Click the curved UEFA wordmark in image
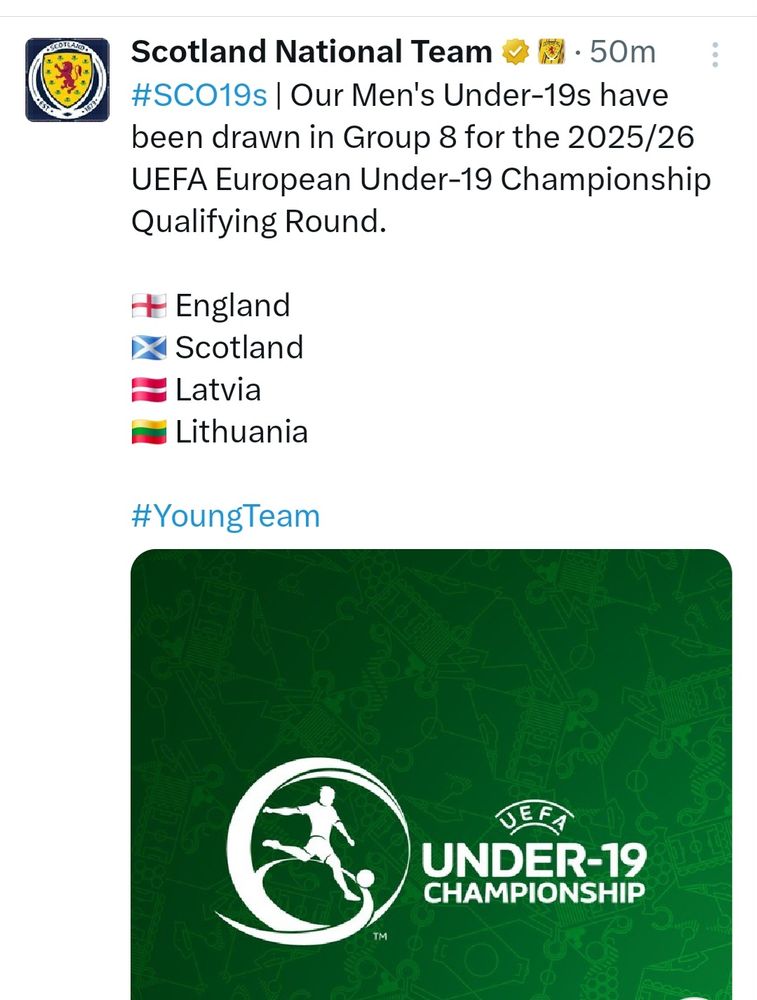 [x=534, y=825]
